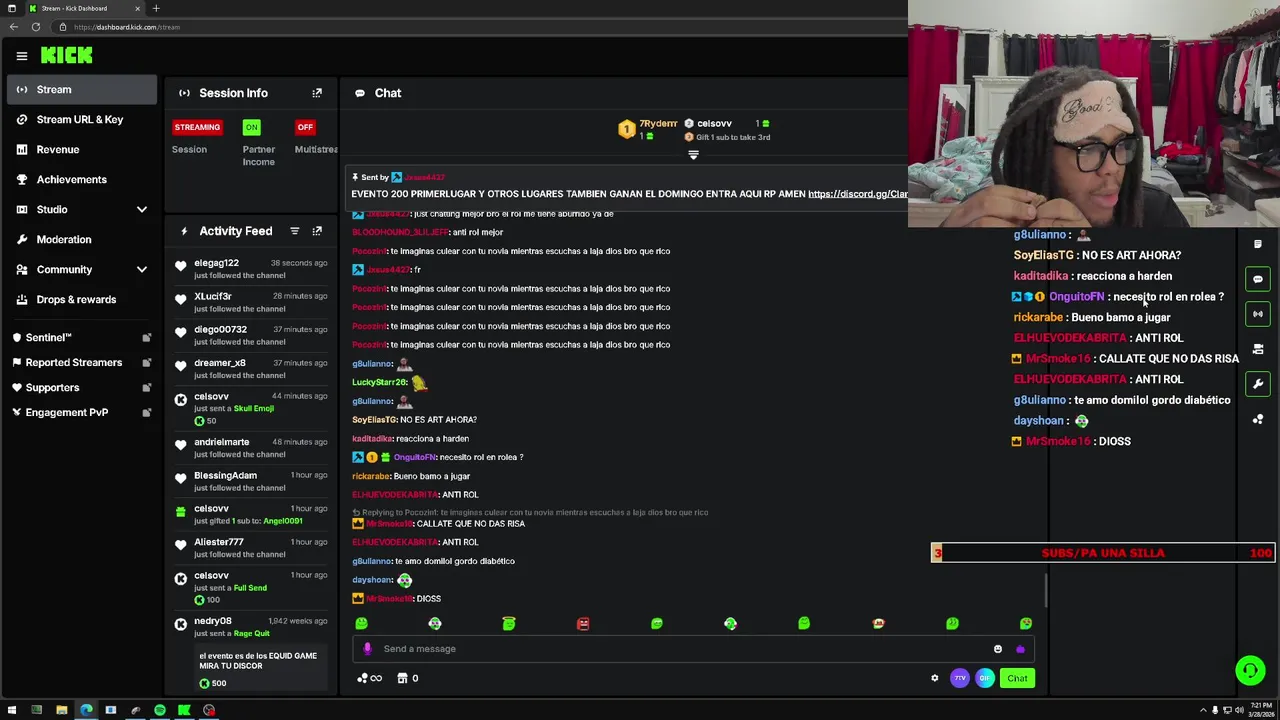Click Angel0091 gifted sub username
Viewport: 1280px width, 720px height.
point(282,521)
